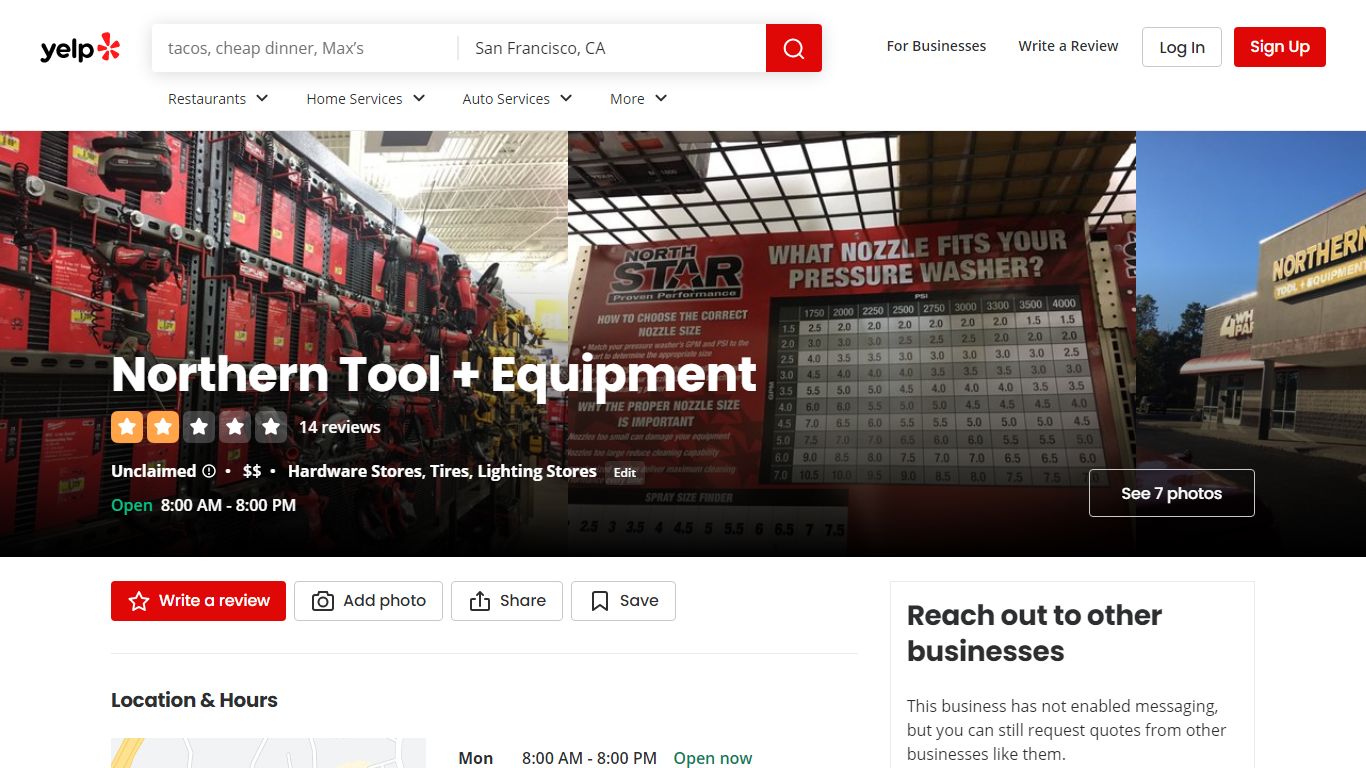Open the Lighting Stores category link
Screen dimensions: 1366x768
pos(537,471)
